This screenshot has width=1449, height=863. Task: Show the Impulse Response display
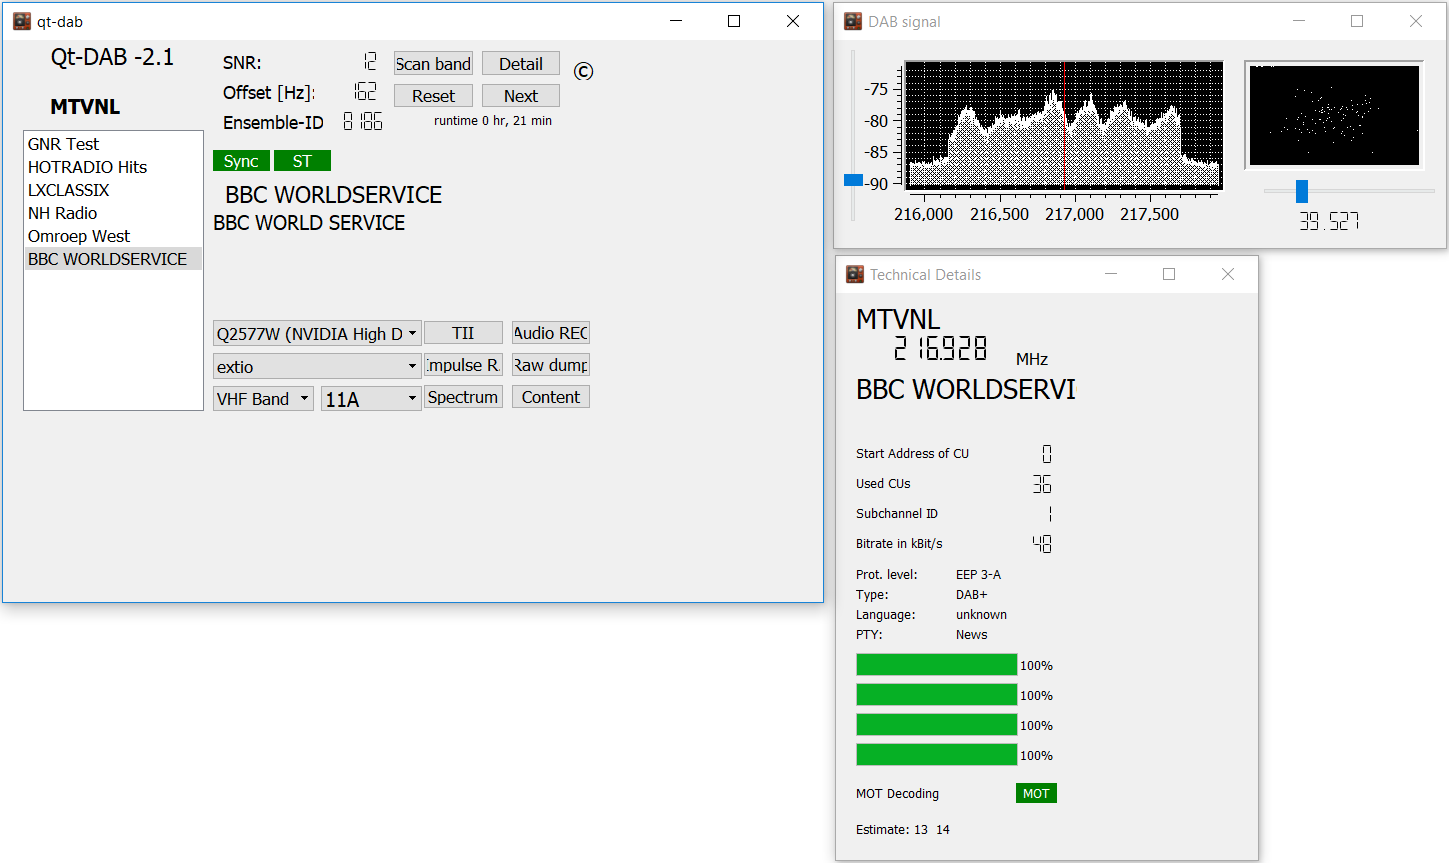click(463, 365)
